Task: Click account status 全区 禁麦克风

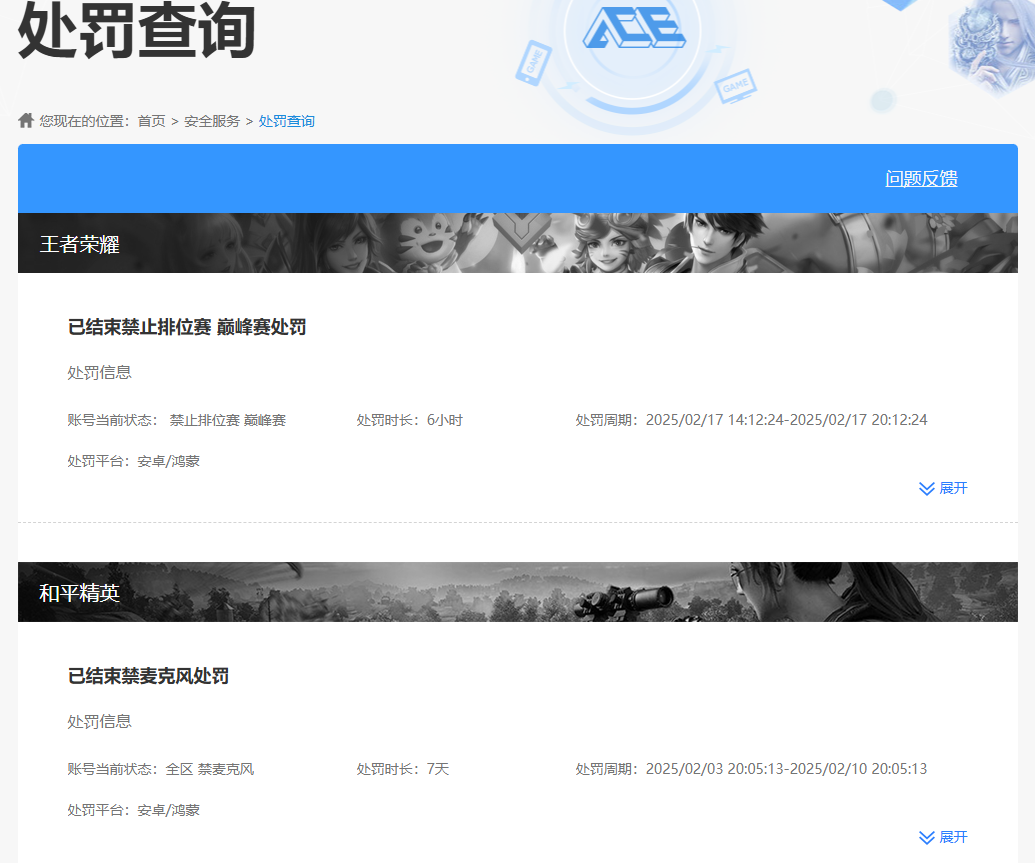Action: coord(210,769)
